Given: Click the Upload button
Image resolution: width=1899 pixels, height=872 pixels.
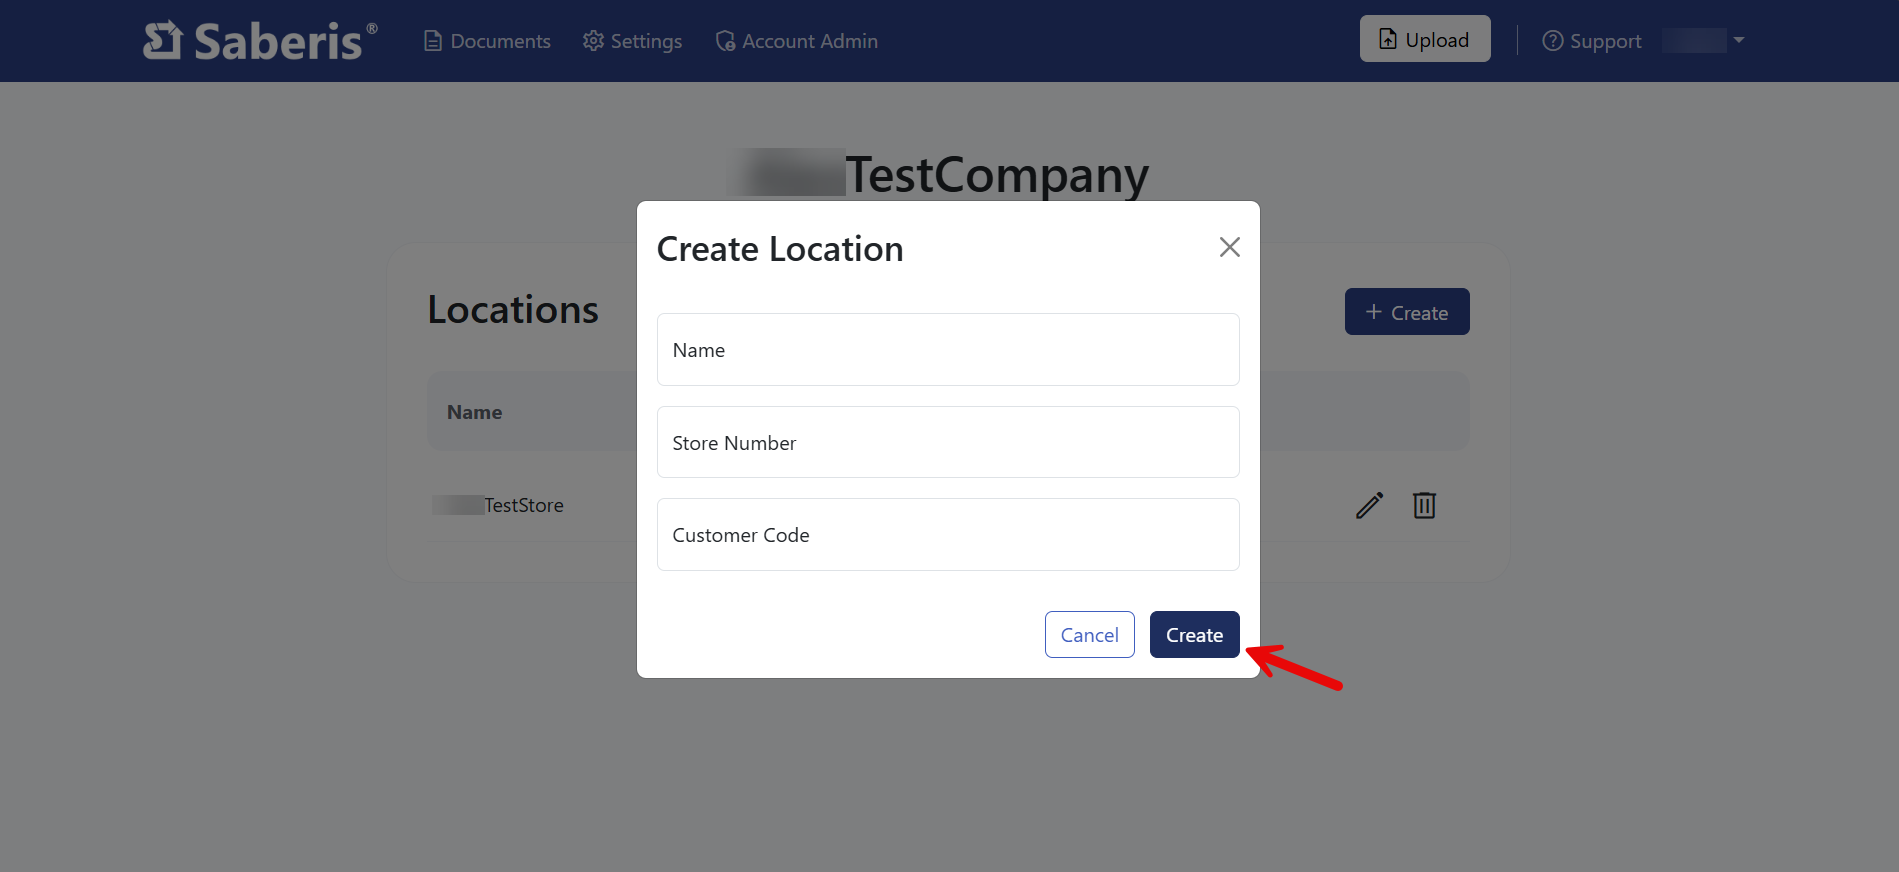Looking at the screenshot, I should pos(1424,39).
